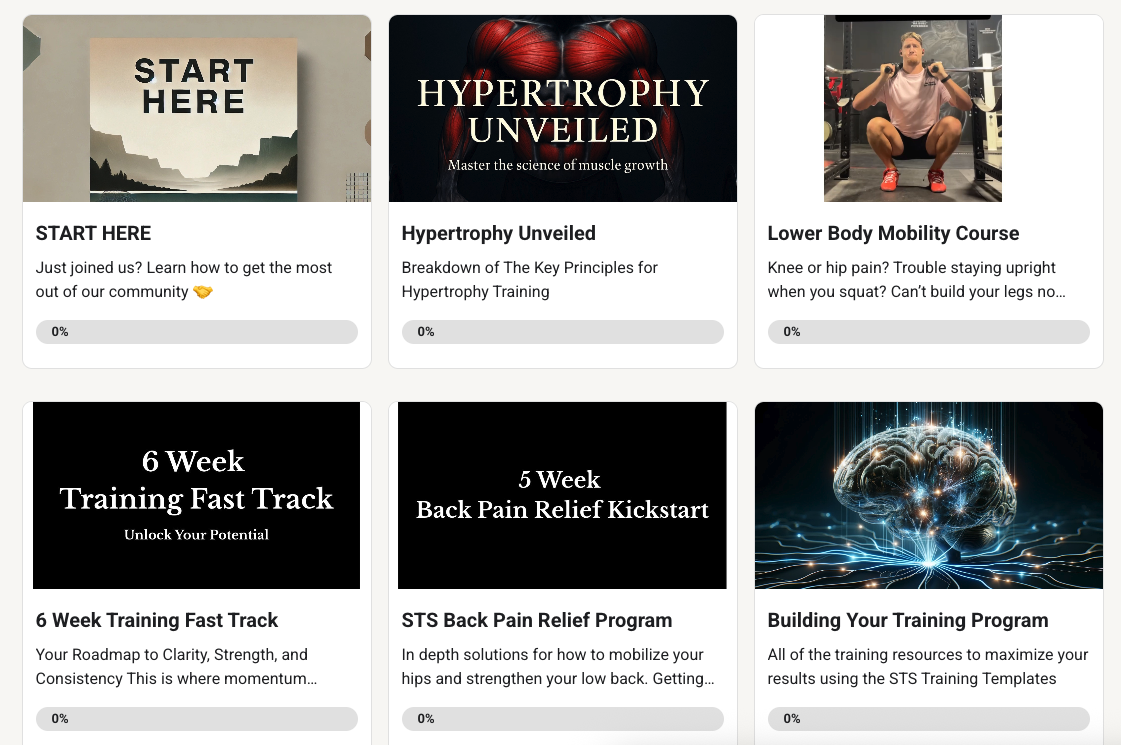Open the squat photo for Lower Body Mobility

click(x=913, y=109)
